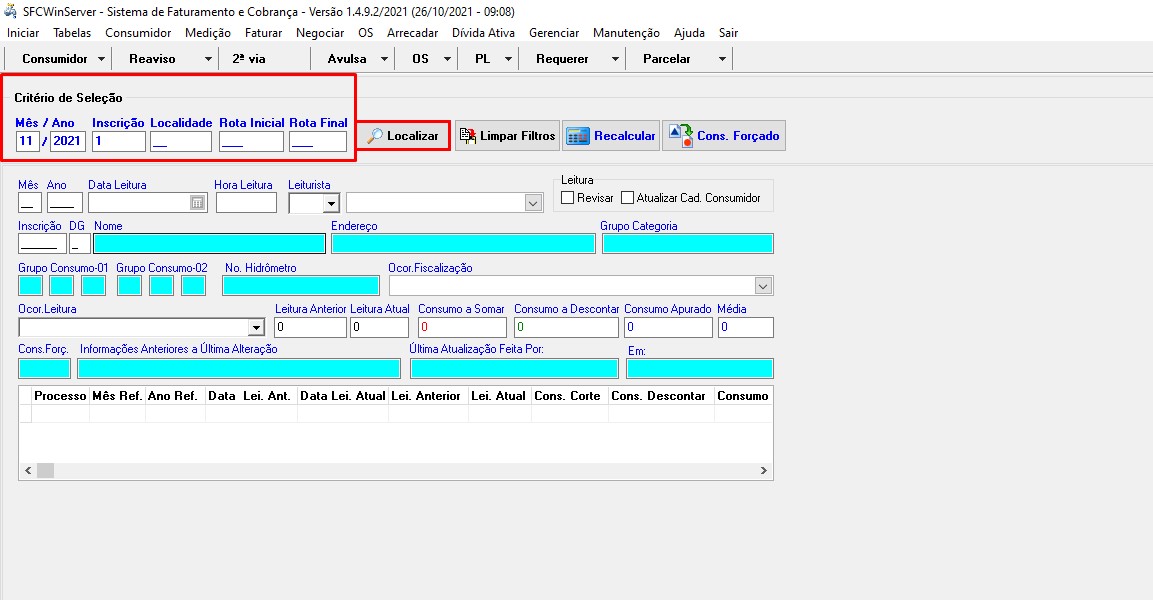The image size is (1153, 600).
Task: Click the horizontal scrollbar left arrow
Action: [28, 470]
